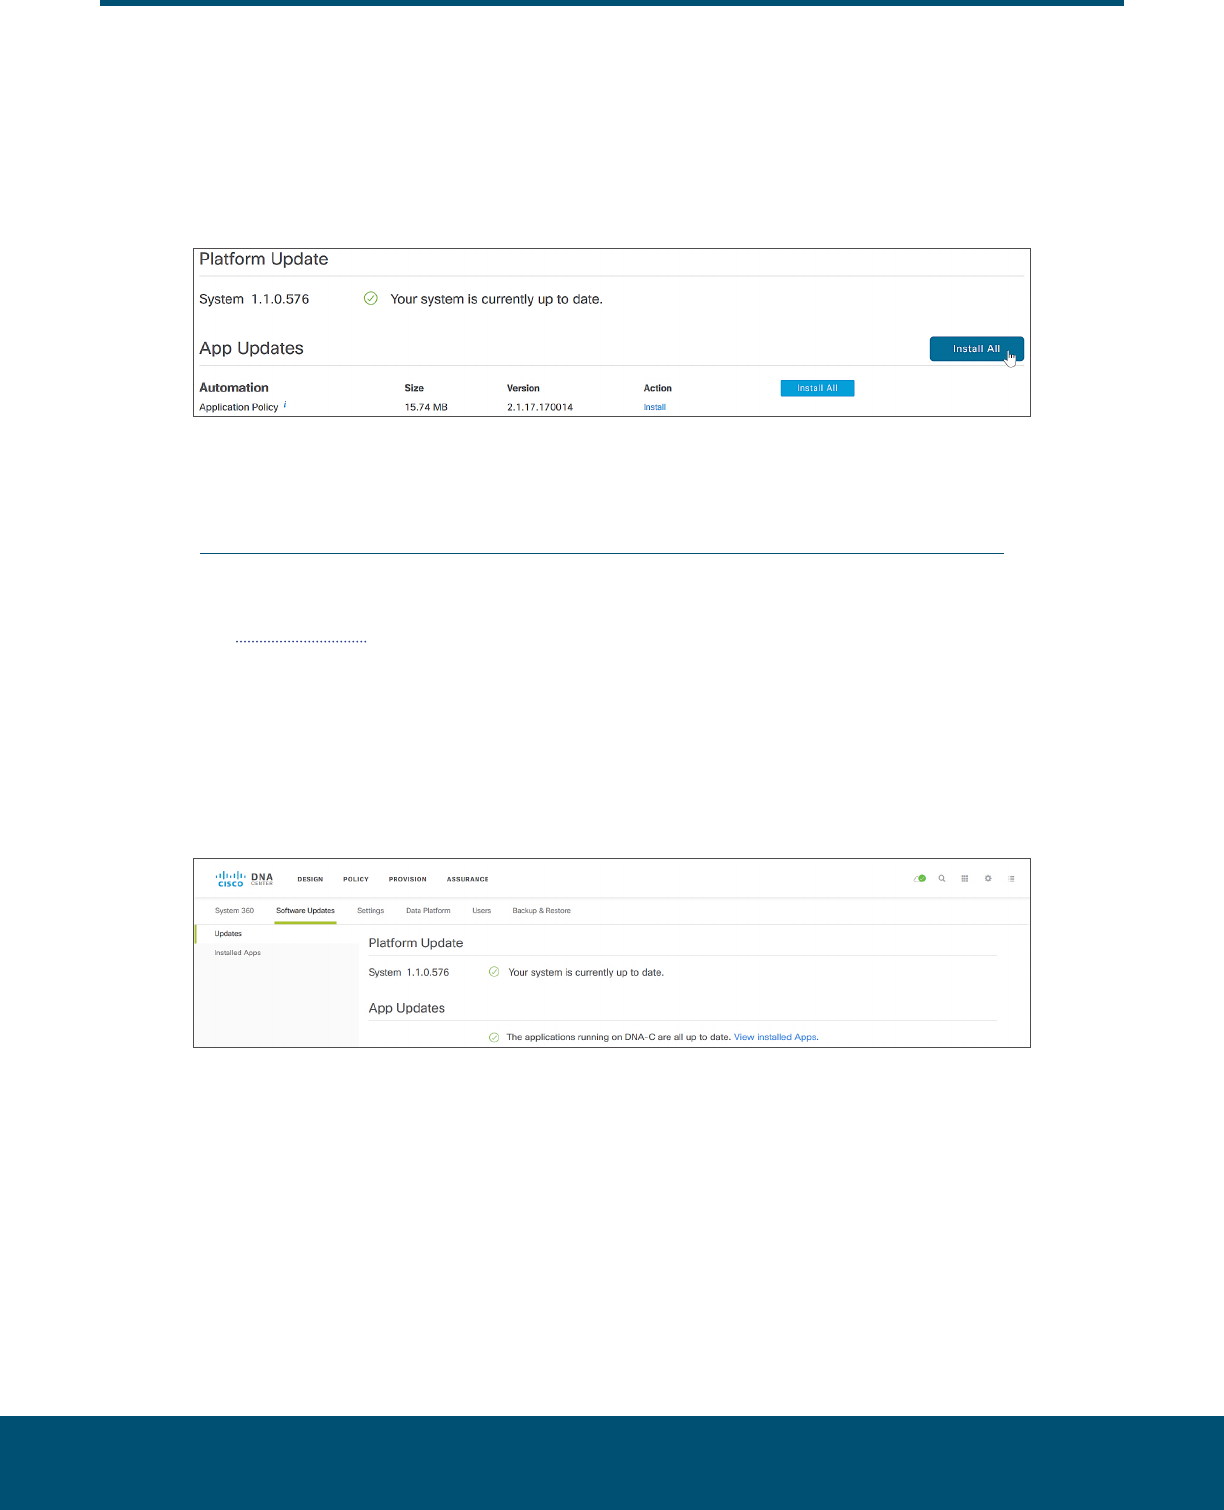Click the search magnifier icon
The image size is (1224, 1510).
942,879
